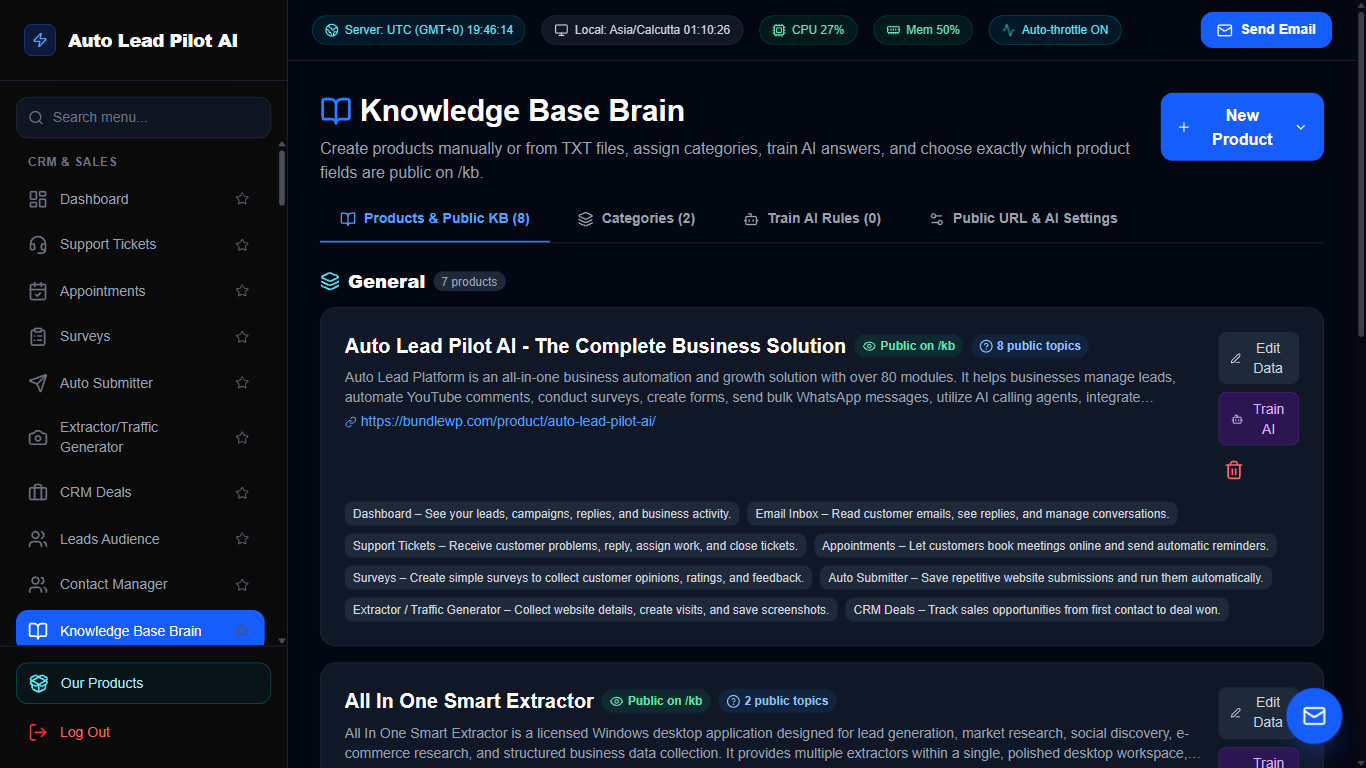
Task: Open CRM Deals in sidebar
Action: click(140, 493)
